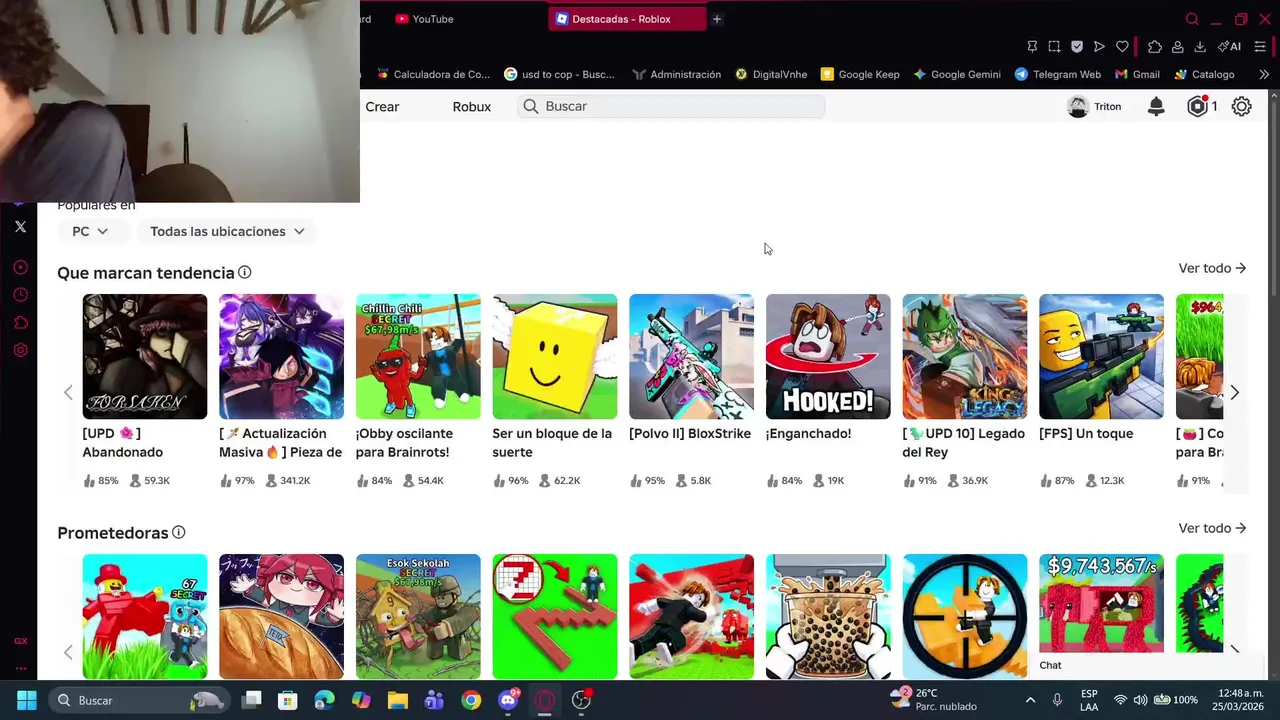Open the browser profile icon
This screenshot has height=720, width=1280.
[1178, 47]
